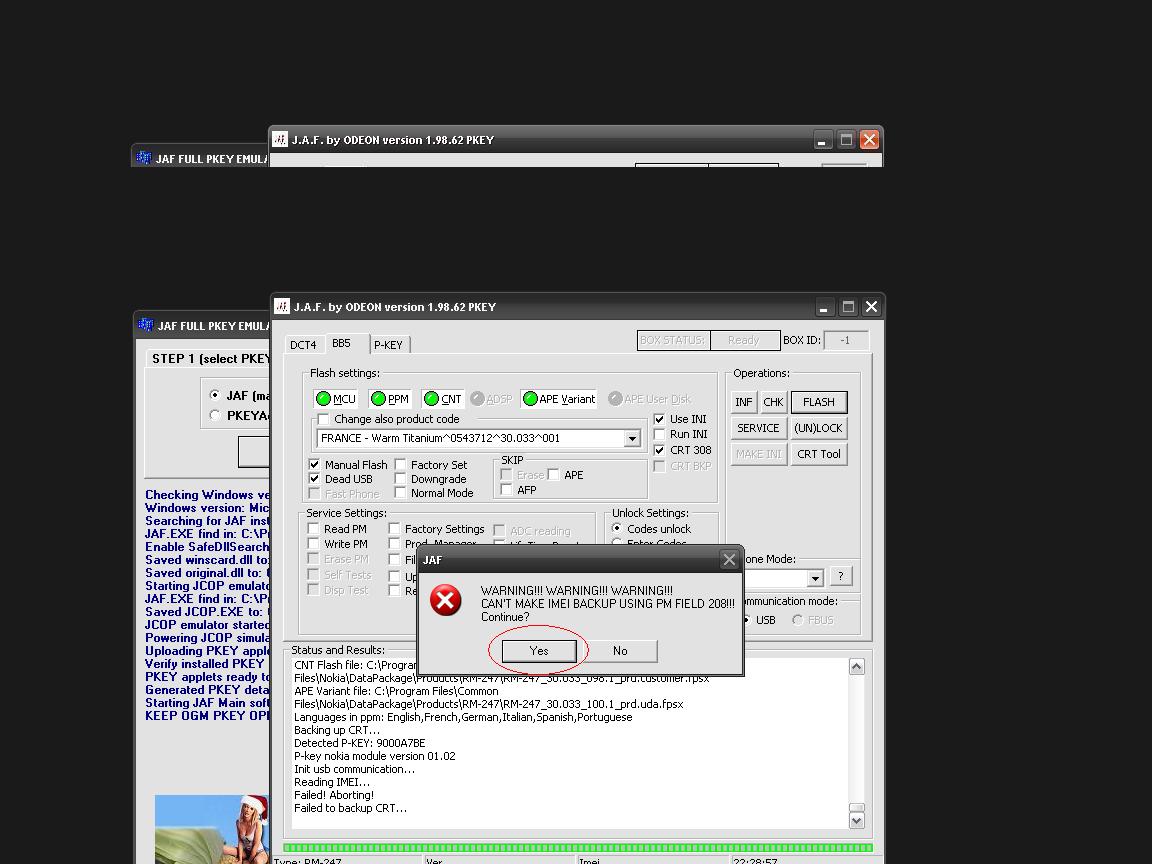Screen dimensions: 1152x864
Task: Enable Write PM checkbox
Action: tap(314, 544)
